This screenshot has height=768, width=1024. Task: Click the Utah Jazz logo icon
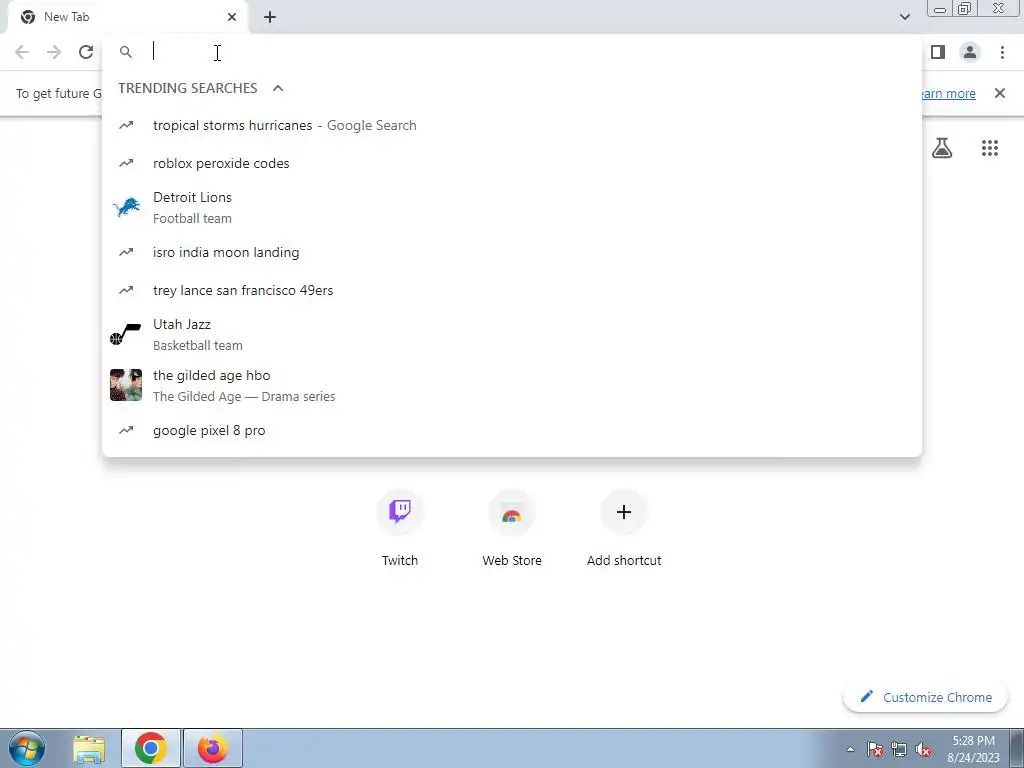point(125,334)
